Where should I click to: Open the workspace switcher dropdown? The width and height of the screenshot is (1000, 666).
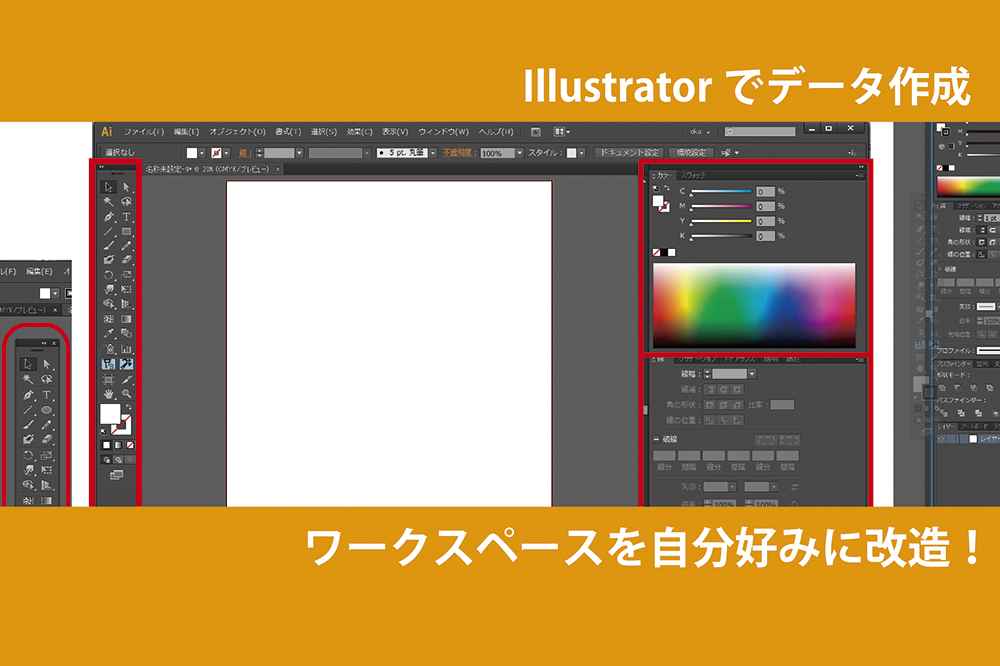[700, 132]
